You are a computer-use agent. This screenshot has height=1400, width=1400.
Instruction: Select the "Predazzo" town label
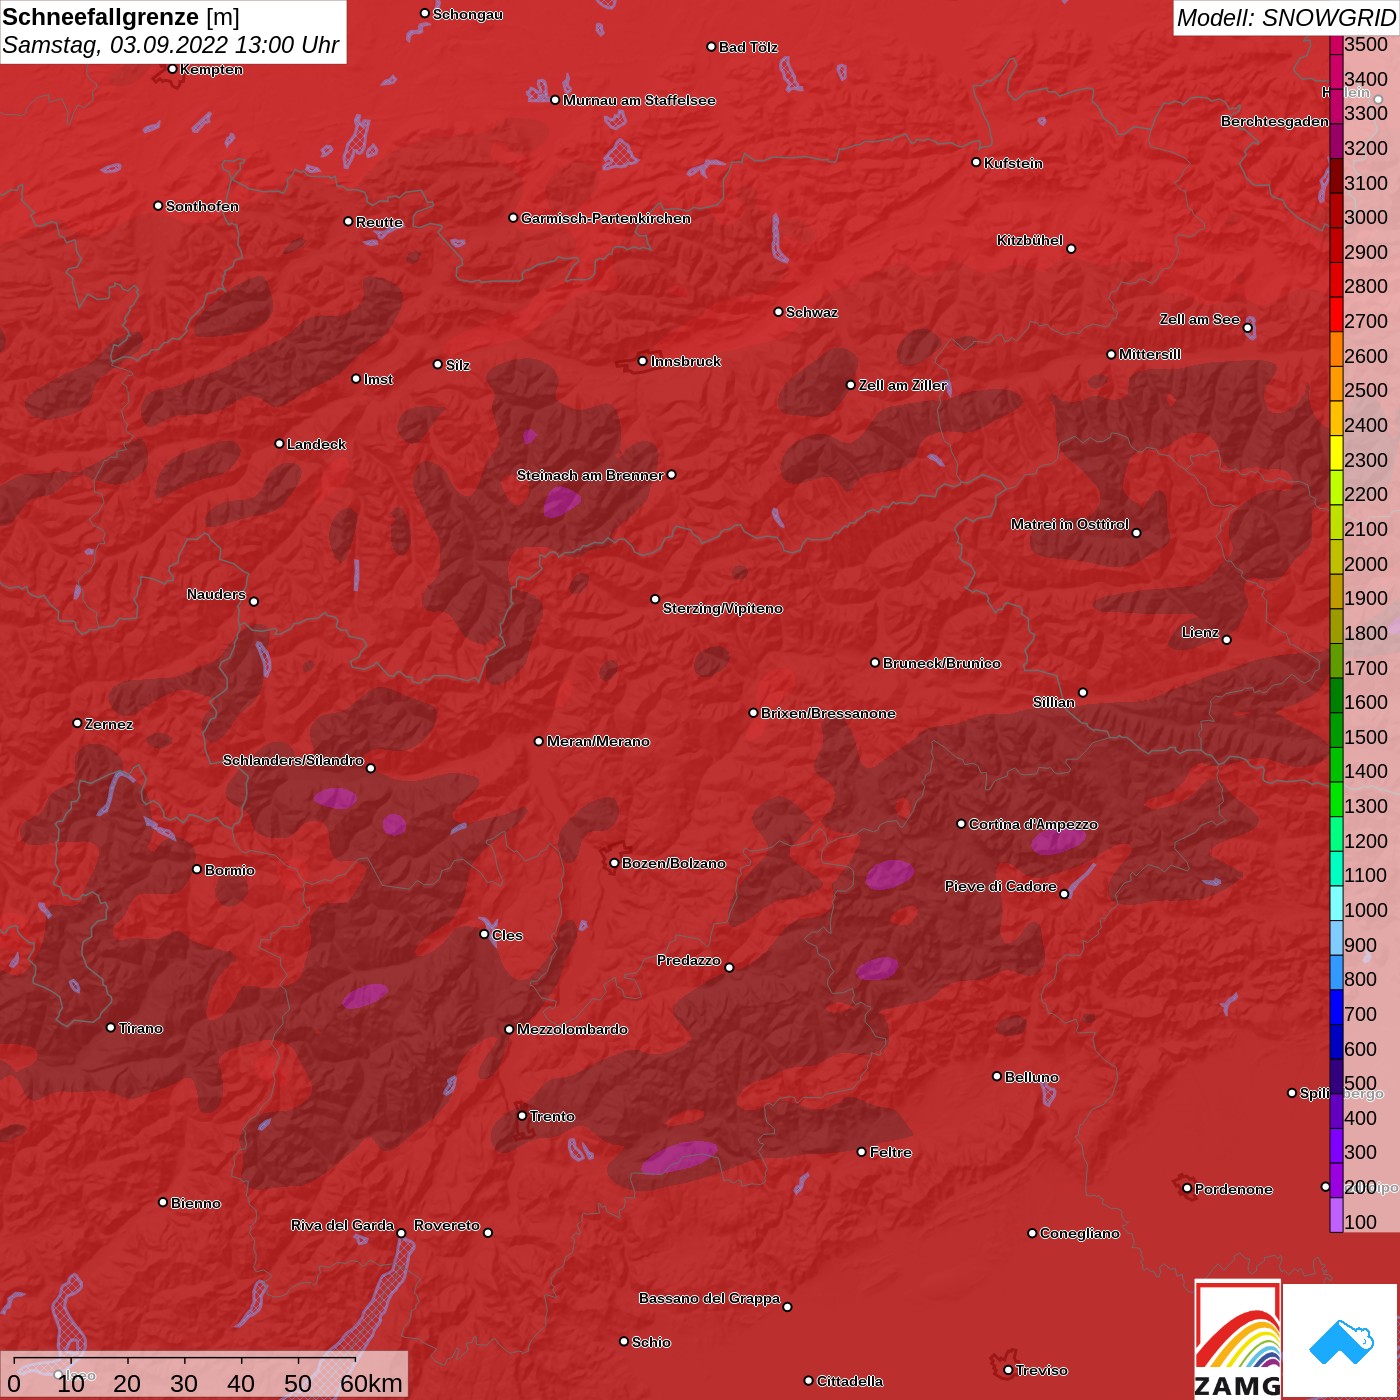click(689, 960)
